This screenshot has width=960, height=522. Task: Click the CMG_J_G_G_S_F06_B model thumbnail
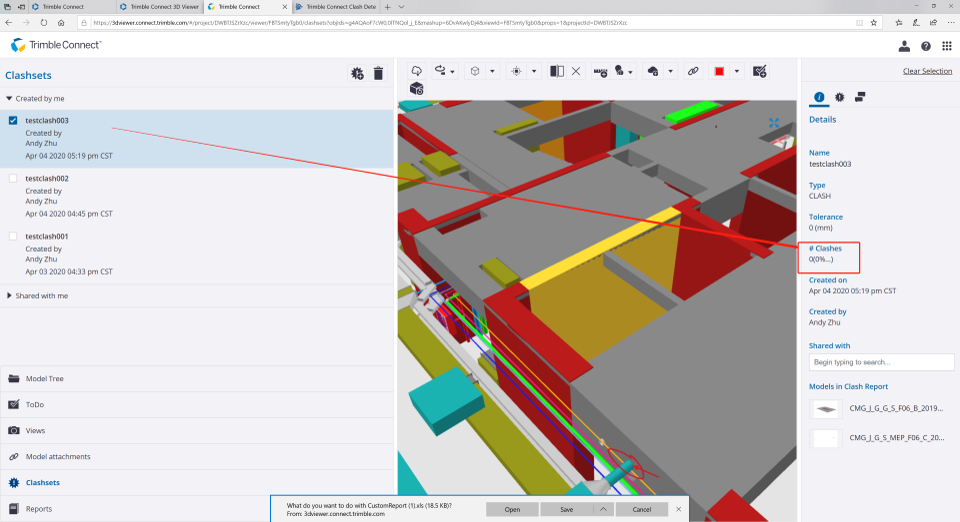coord(826,409)
